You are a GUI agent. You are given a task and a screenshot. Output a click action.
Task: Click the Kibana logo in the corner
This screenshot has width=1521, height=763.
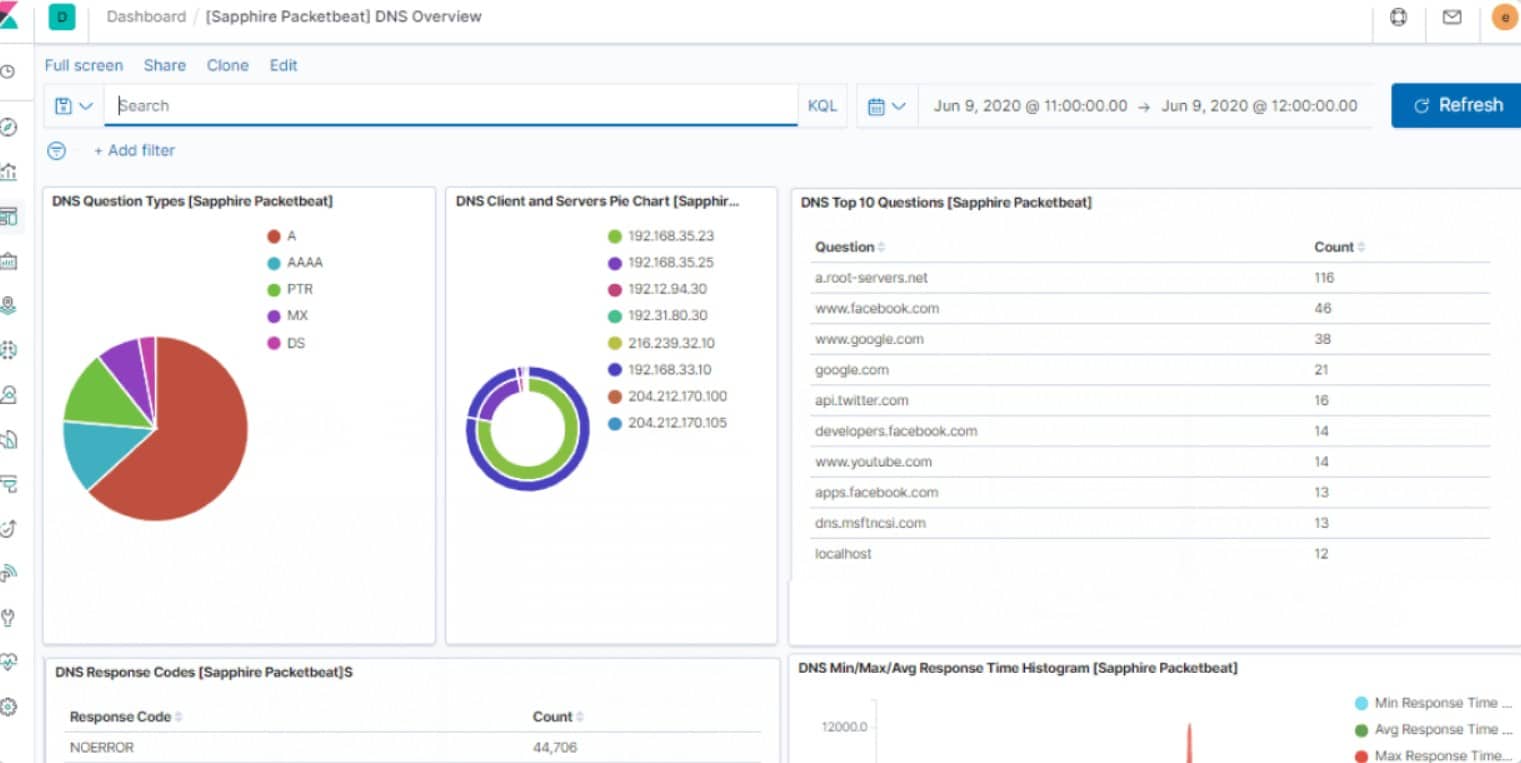pyautogui.click(x=9, y=16)
